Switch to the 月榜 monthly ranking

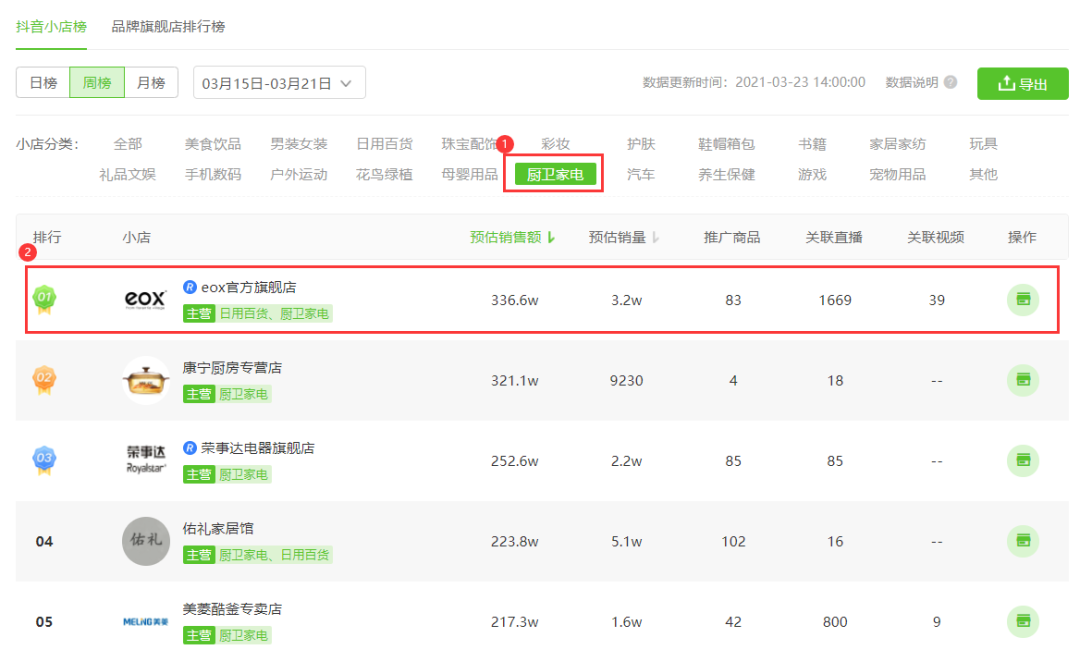pos(151,83)
